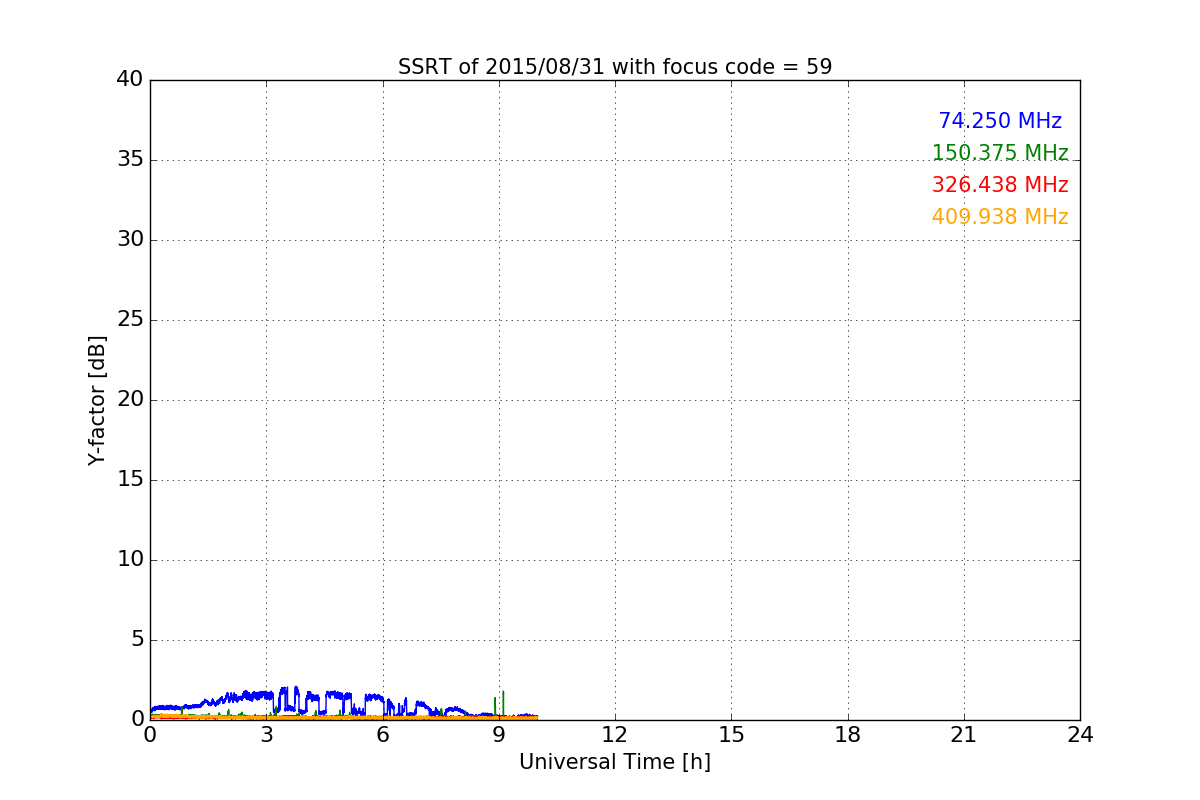This screenshot has width=1200, height=800.
Task: Click the tall green spike just after hour 9
Action: [503, 703]
